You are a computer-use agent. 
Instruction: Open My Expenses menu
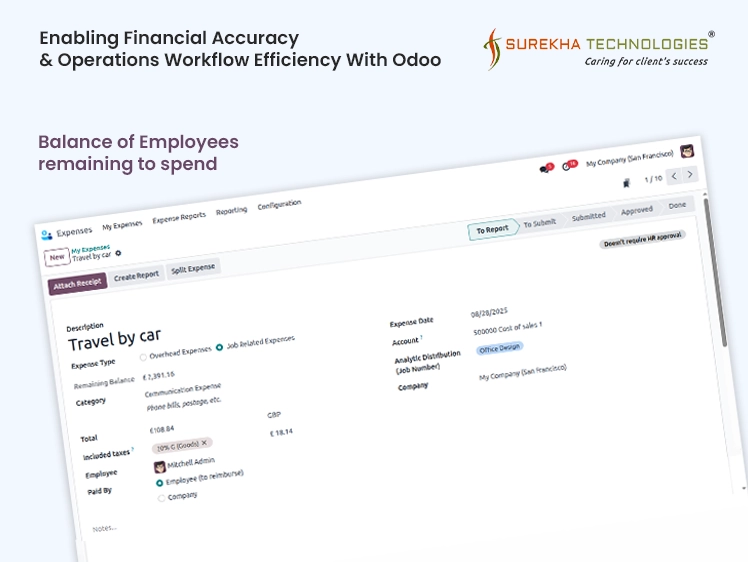pyautogui.click(x=122, y=225)
